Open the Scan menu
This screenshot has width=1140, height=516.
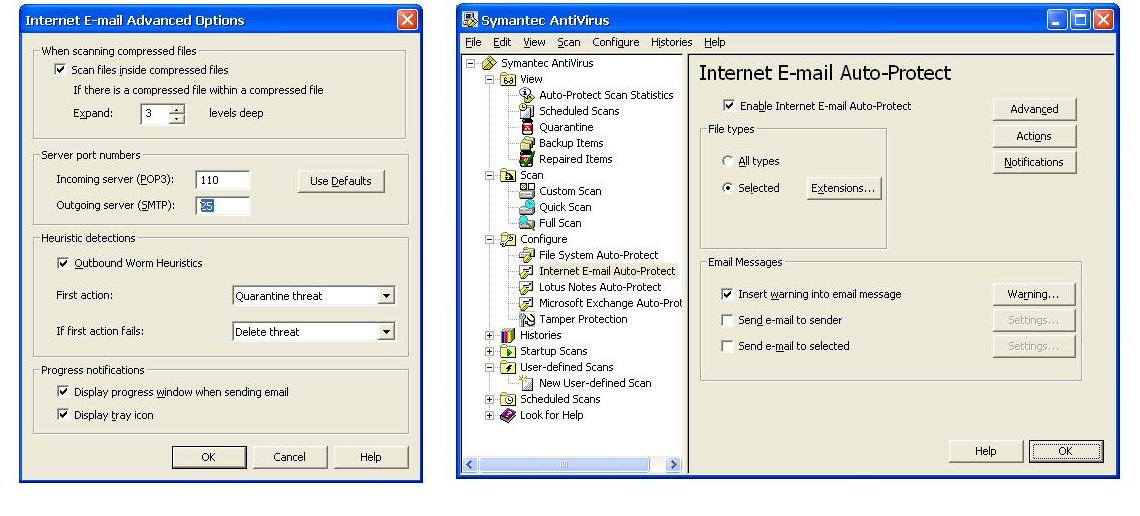(569, 42)
